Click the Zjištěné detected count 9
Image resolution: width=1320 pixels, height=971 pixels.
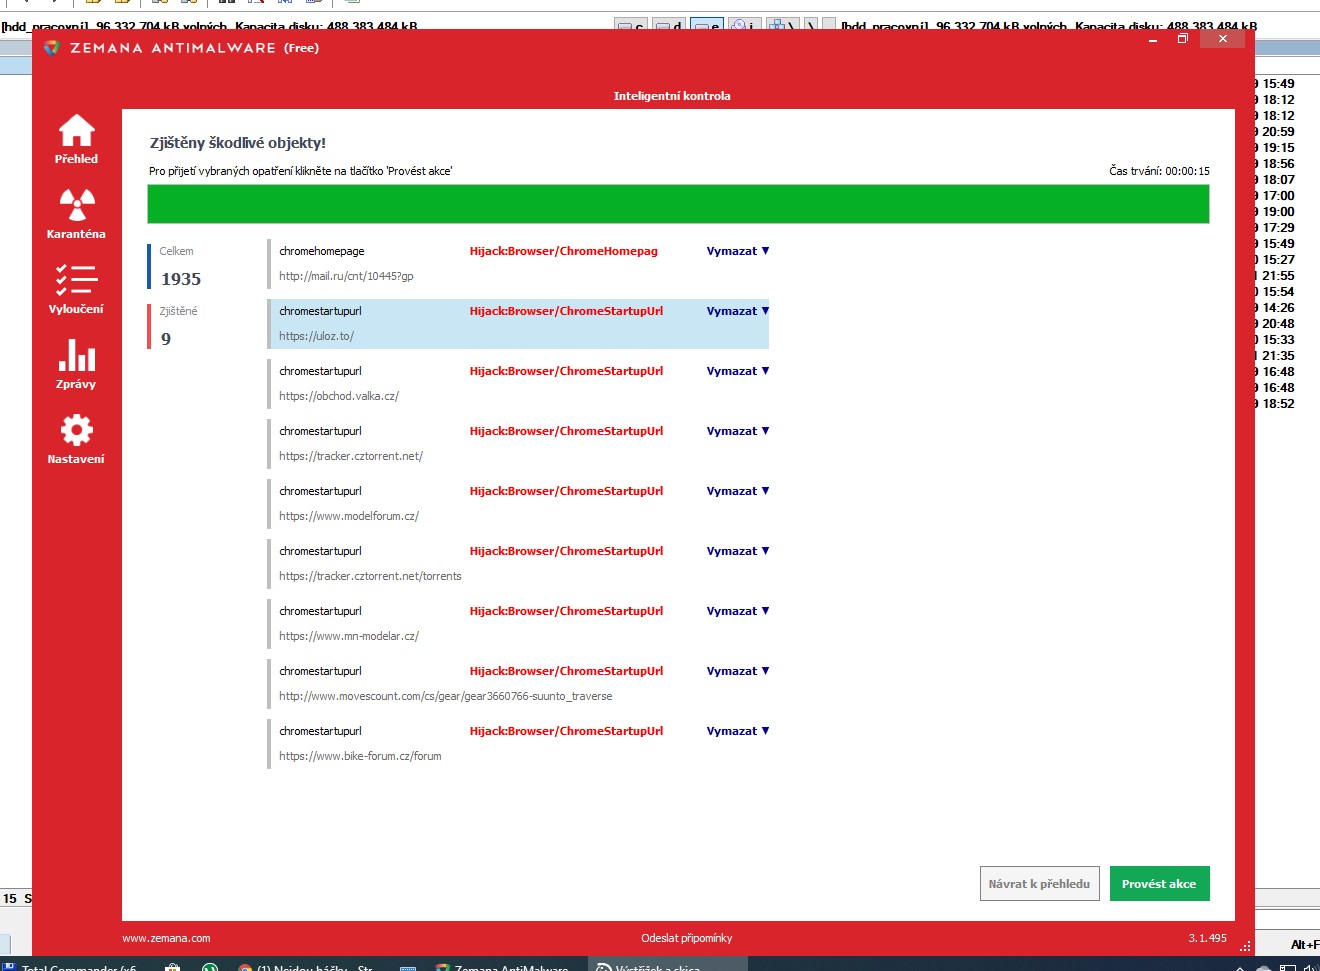166,339
